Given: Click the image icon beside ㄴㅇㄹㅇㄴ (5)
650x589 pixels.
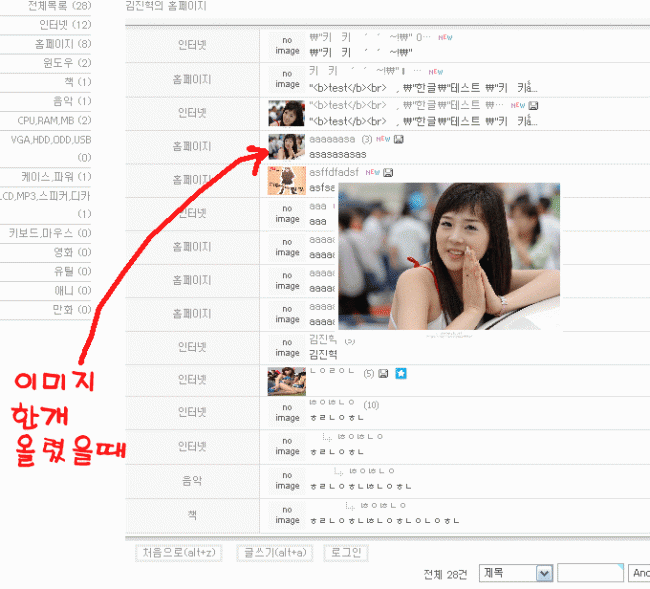Looking at the screenshot, I should 384,374.
